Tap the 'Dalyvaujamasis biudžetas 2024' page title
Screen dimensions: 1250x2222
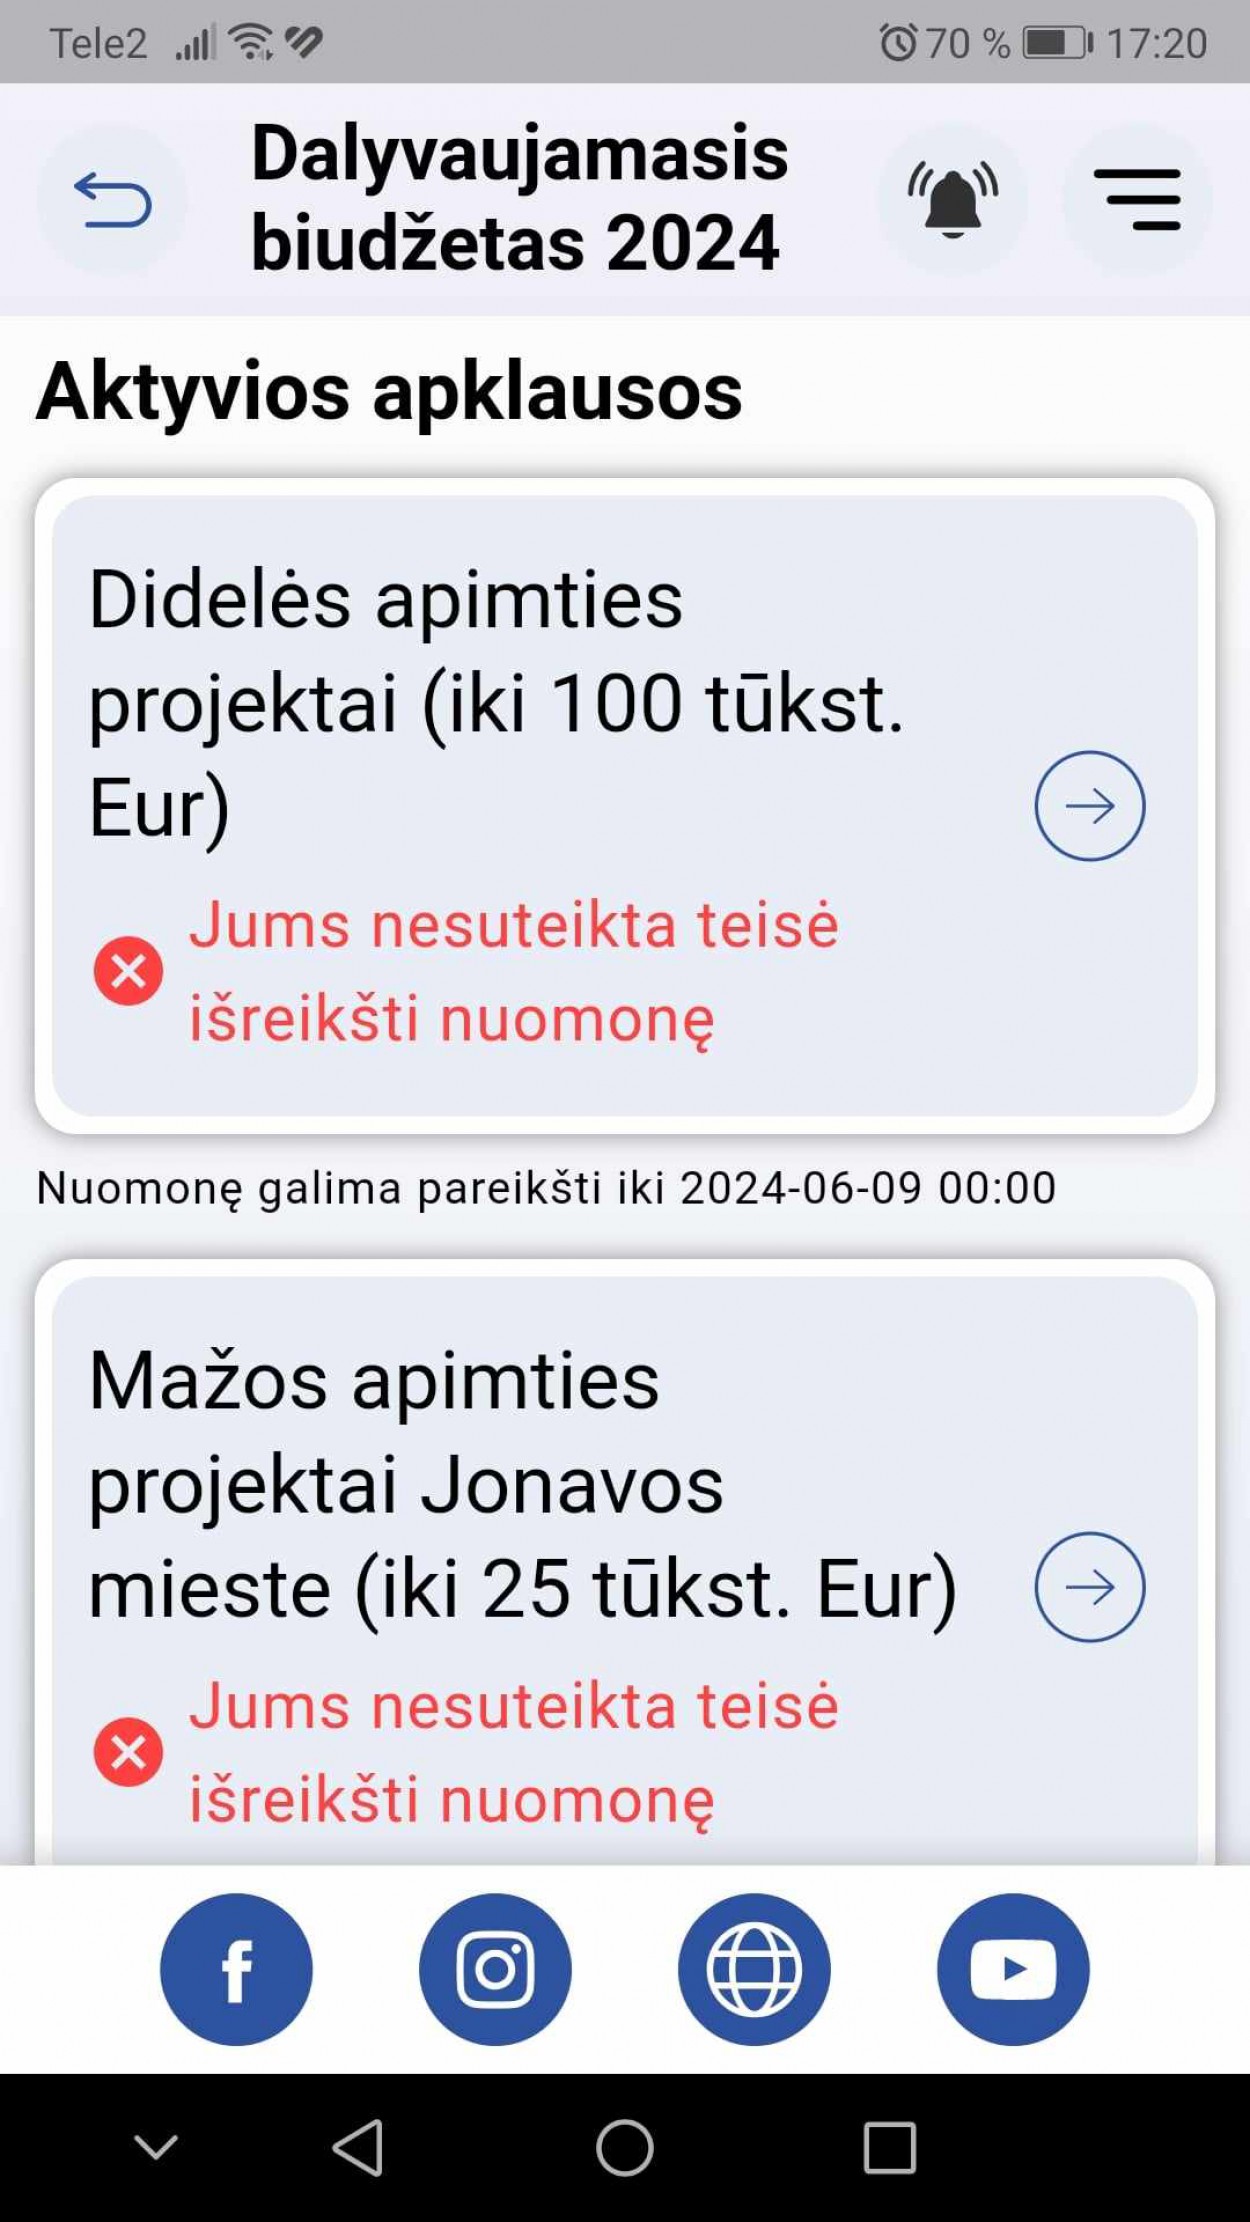[519, 198]
